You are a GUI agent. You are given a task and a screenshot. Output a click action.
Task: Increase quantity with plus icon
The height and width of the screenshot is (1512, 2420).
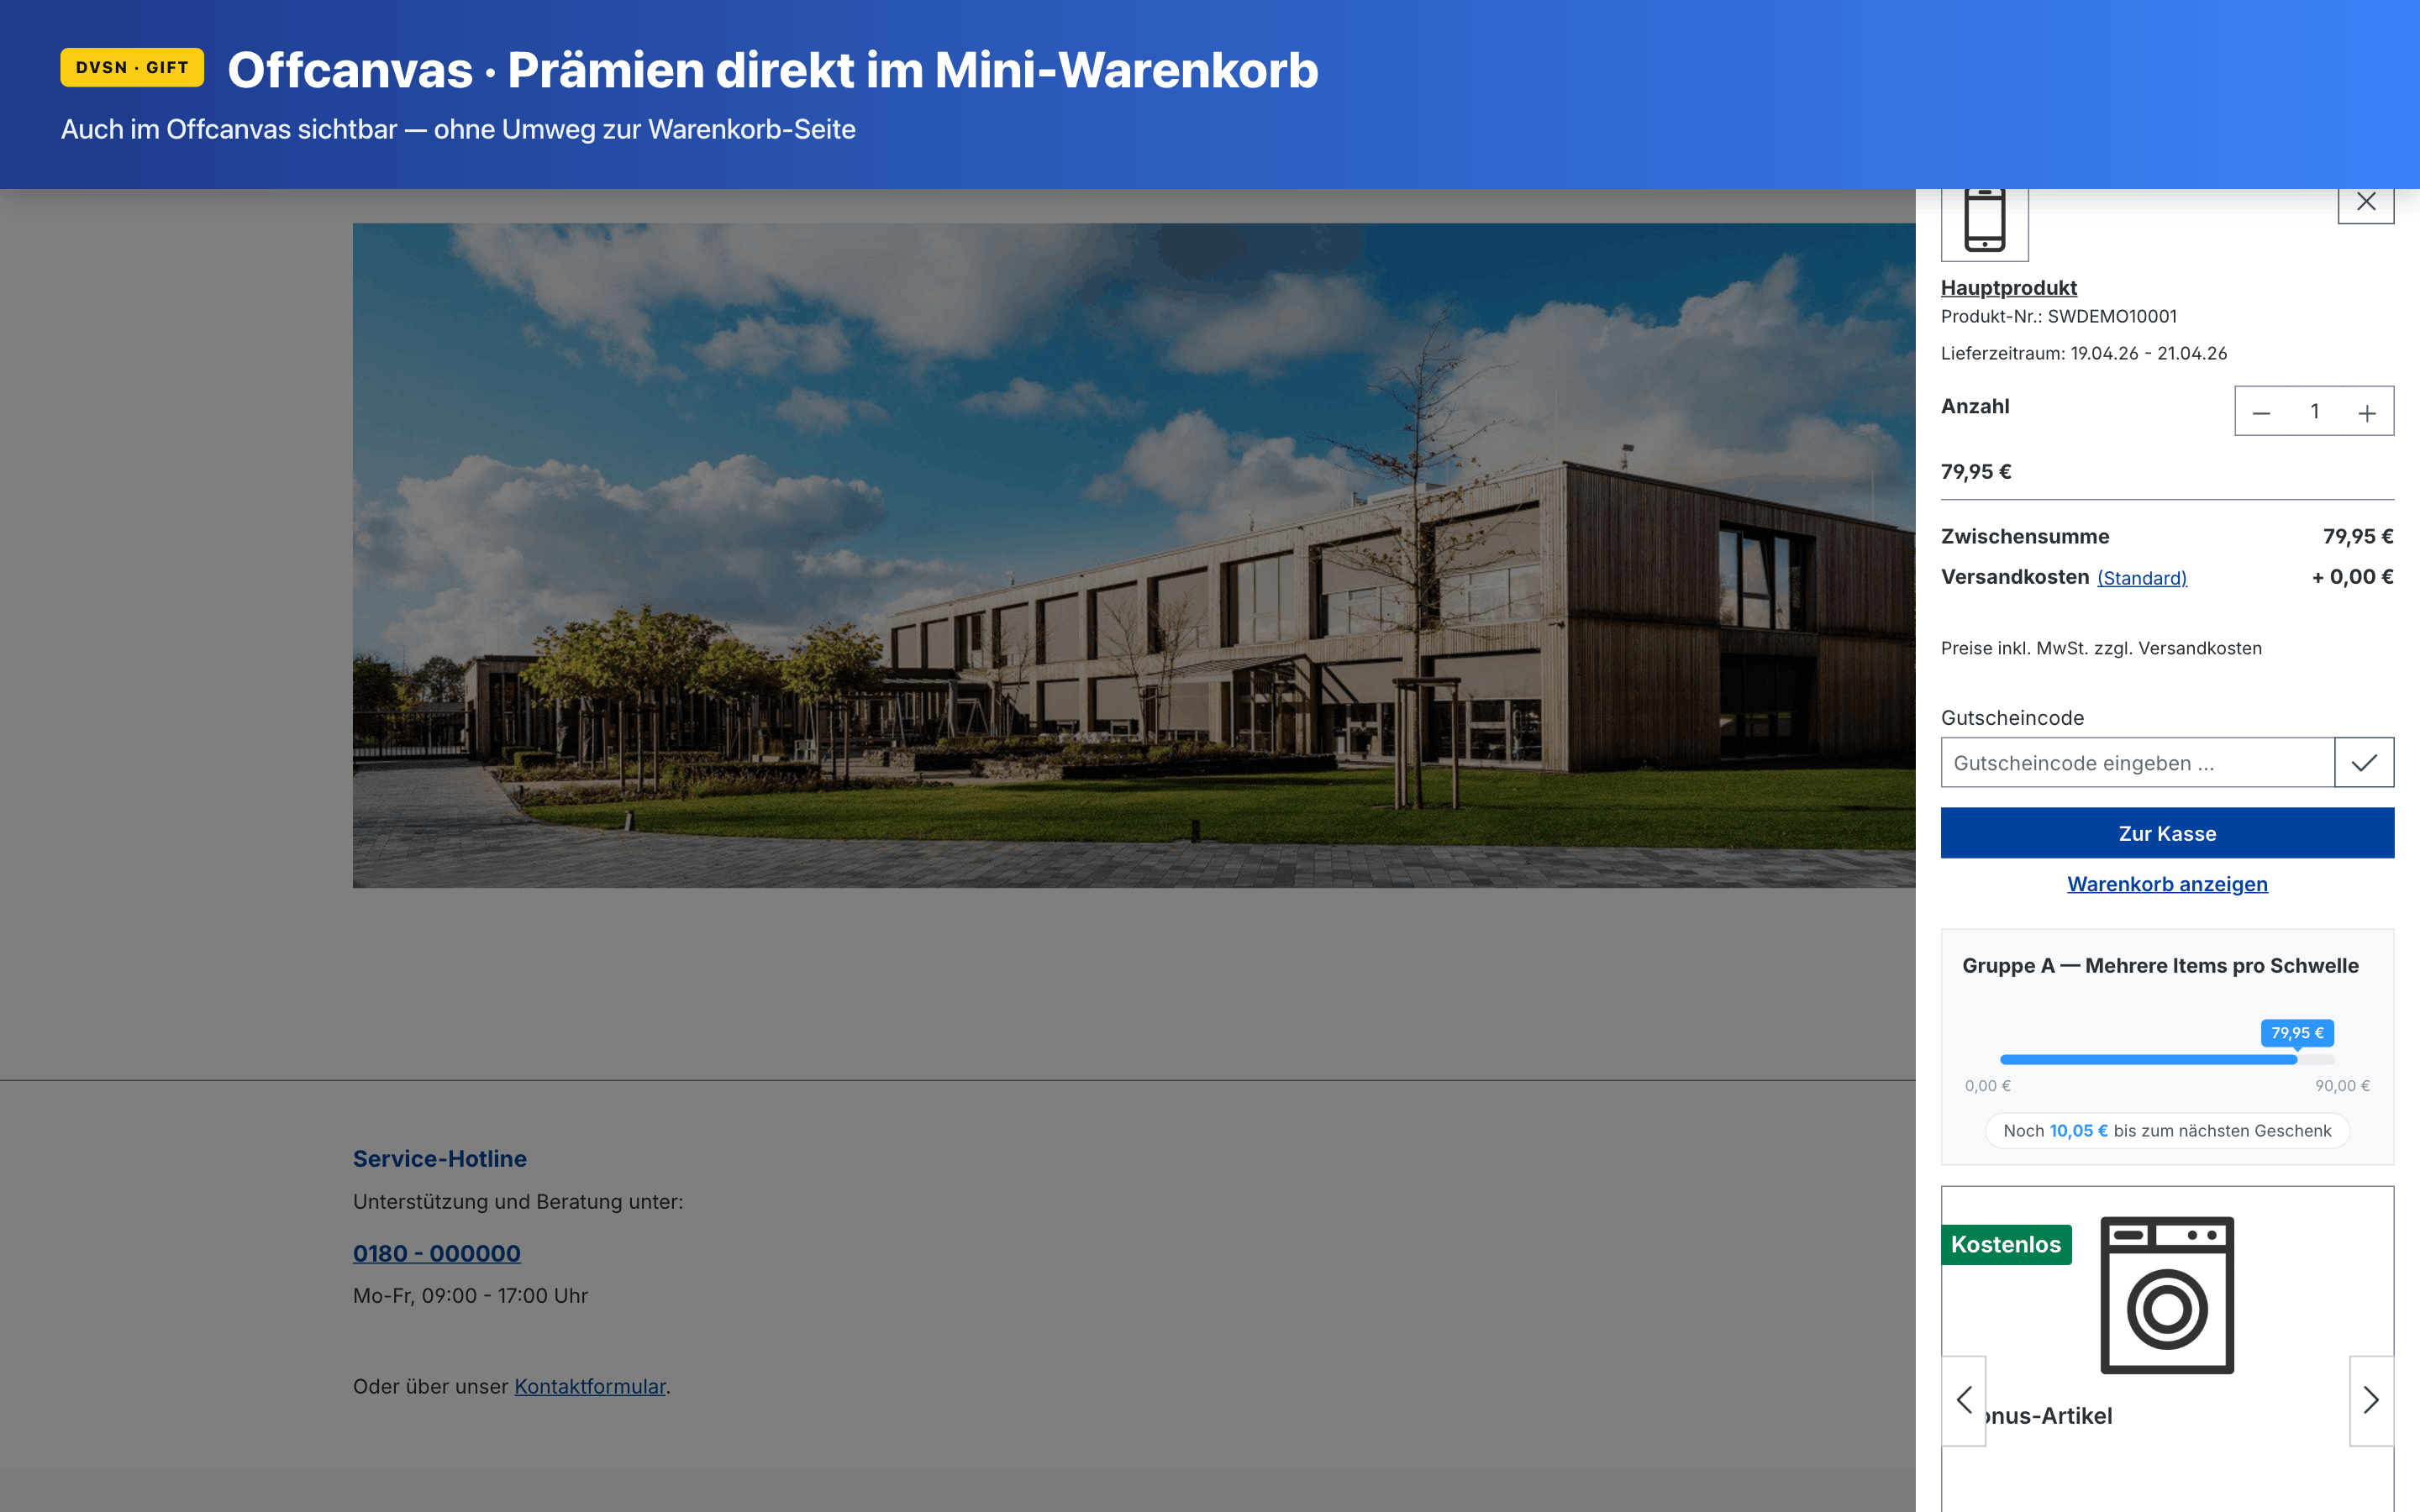[2366, 412]
